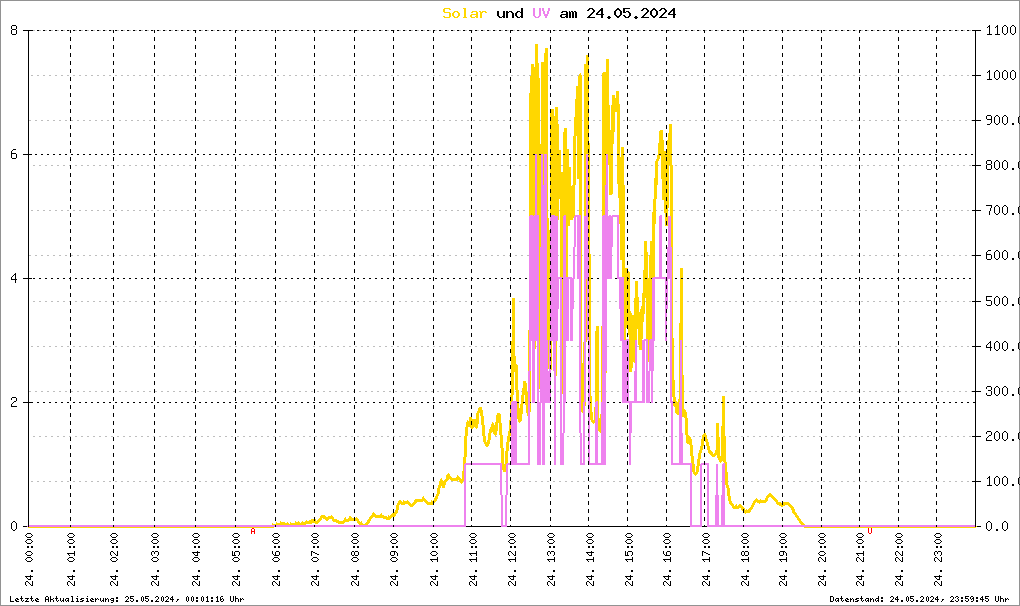Click the time label "24. 10:00"
1020x606 pixels.
(x=434, y=560)
